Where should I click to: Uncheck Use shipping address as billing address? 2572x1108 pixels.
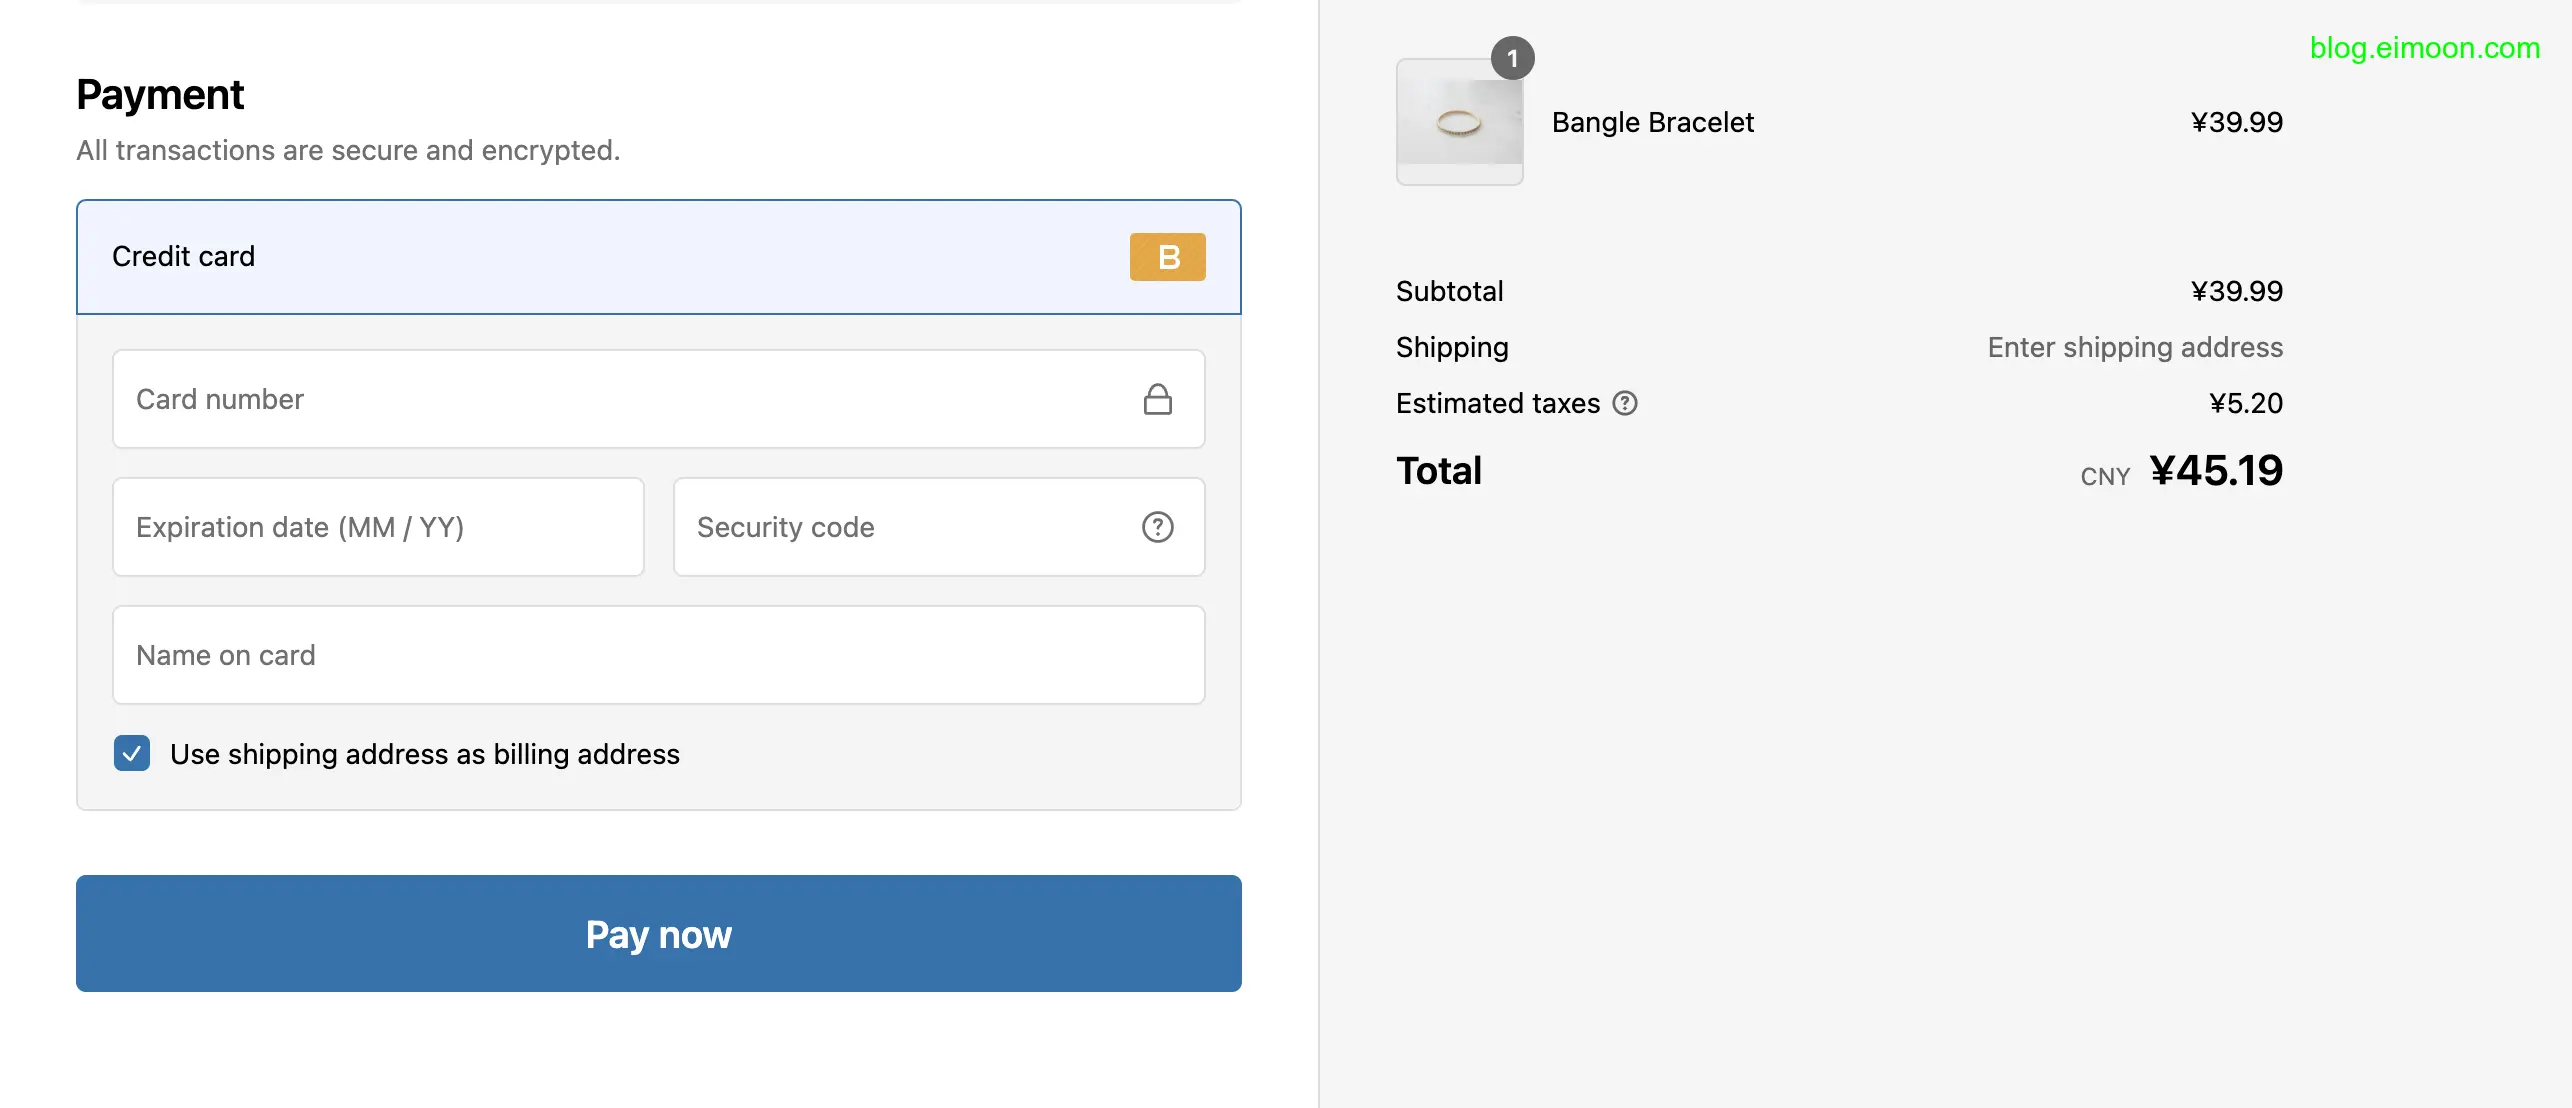(x=132, y=753)
